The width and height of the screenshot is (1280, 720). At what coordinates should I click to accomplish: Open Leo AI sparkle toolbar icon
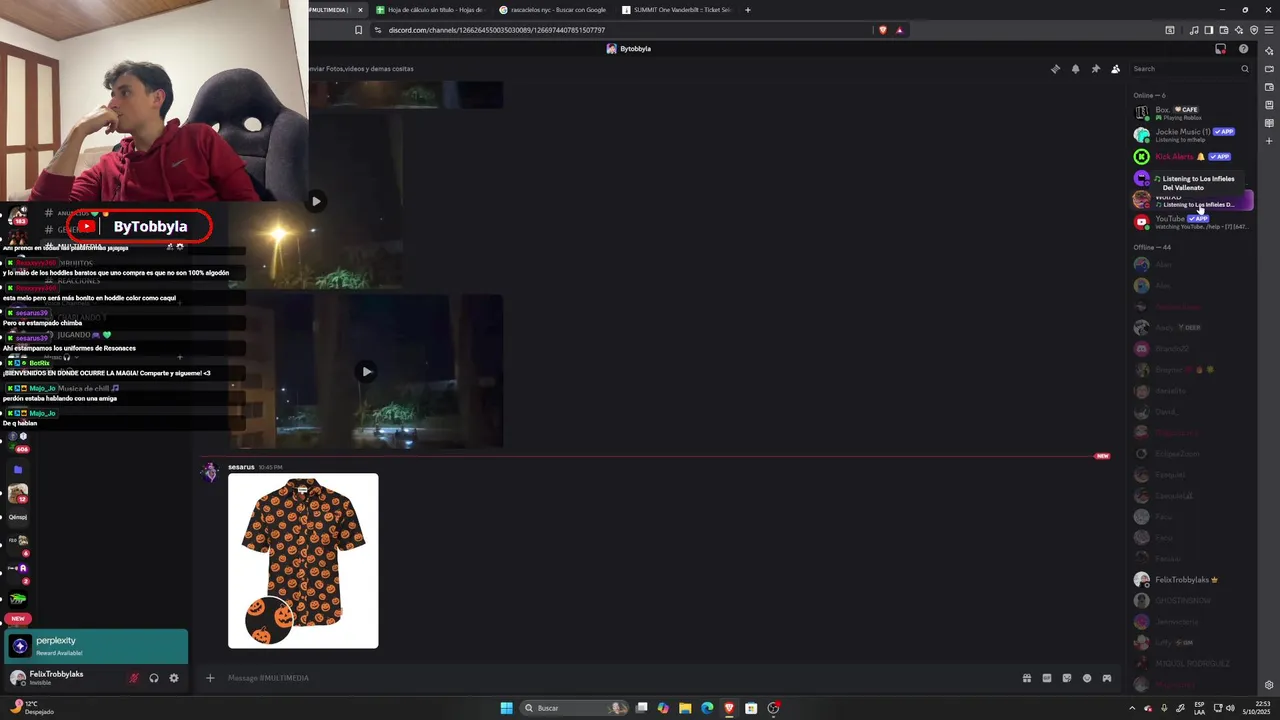click(x=1239, y=30)
